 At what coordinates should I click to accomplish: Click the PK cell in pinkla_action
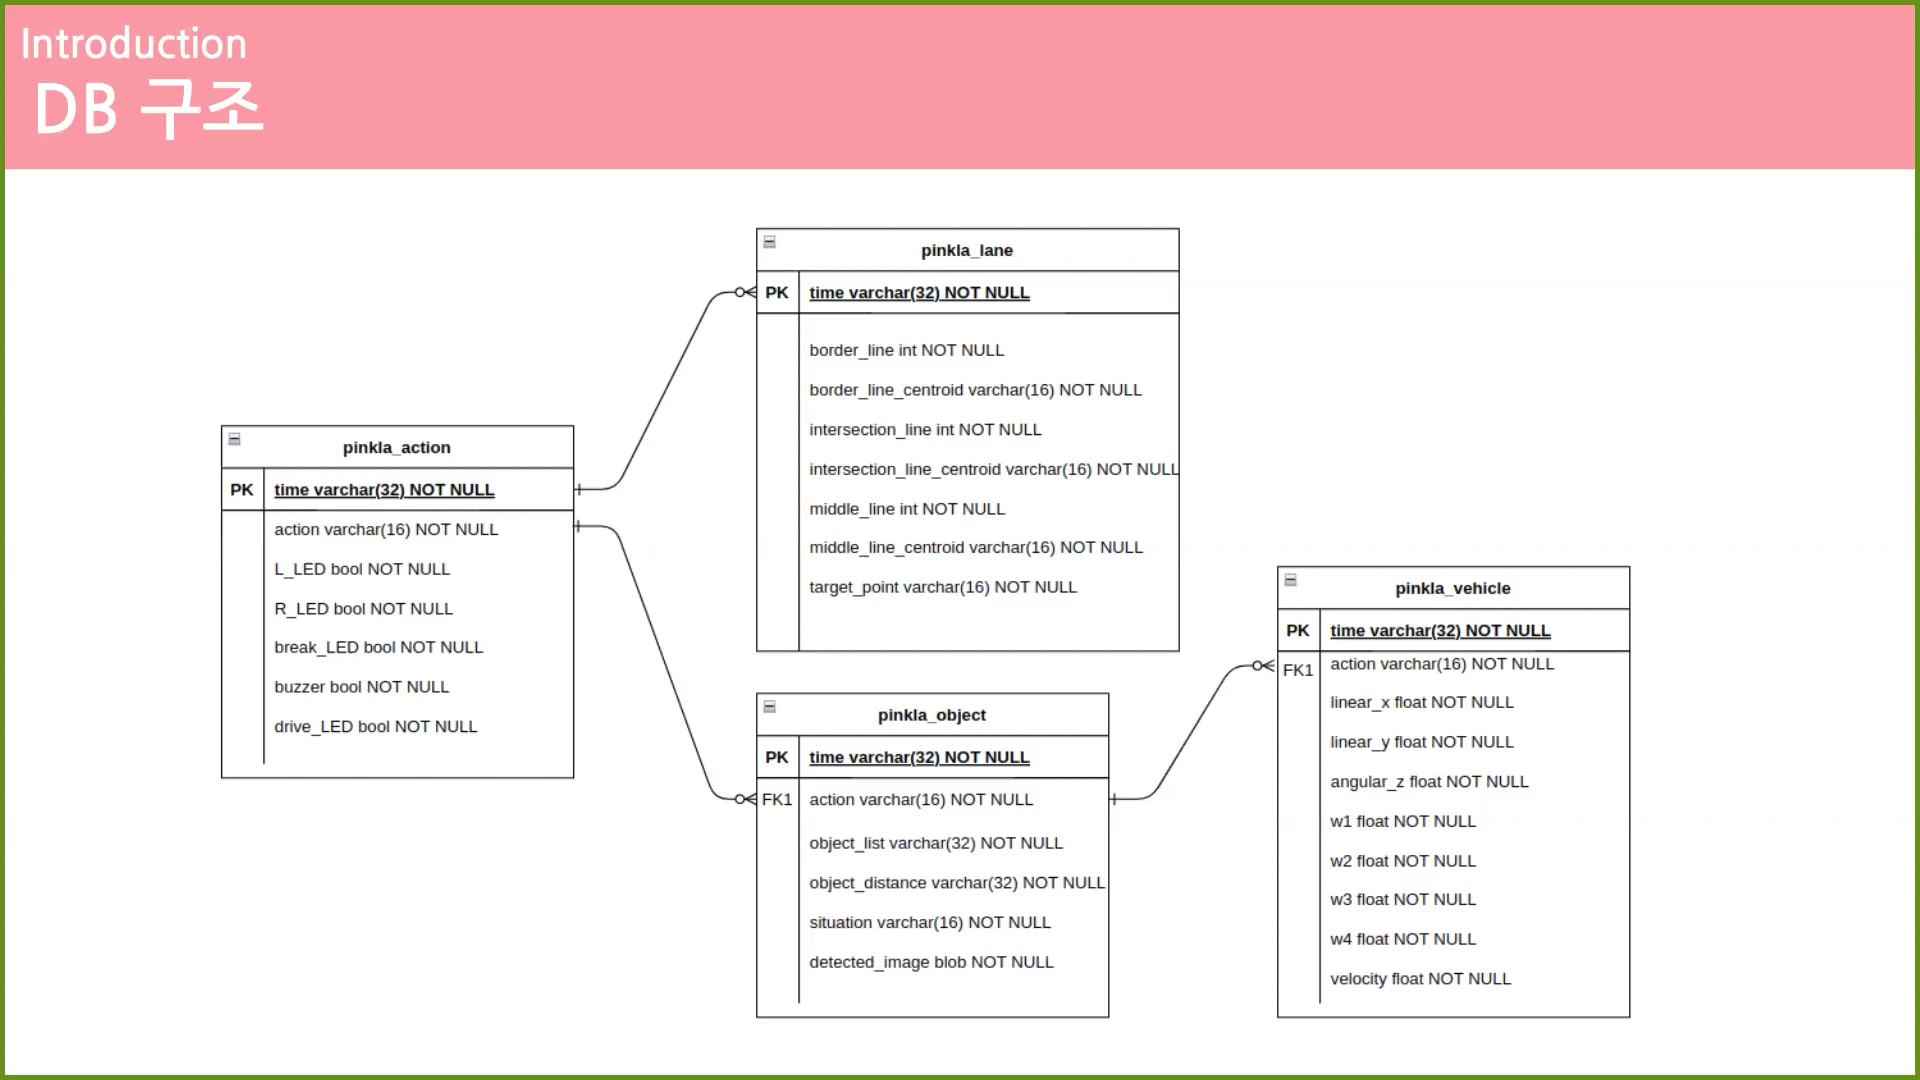coord(242,490)
